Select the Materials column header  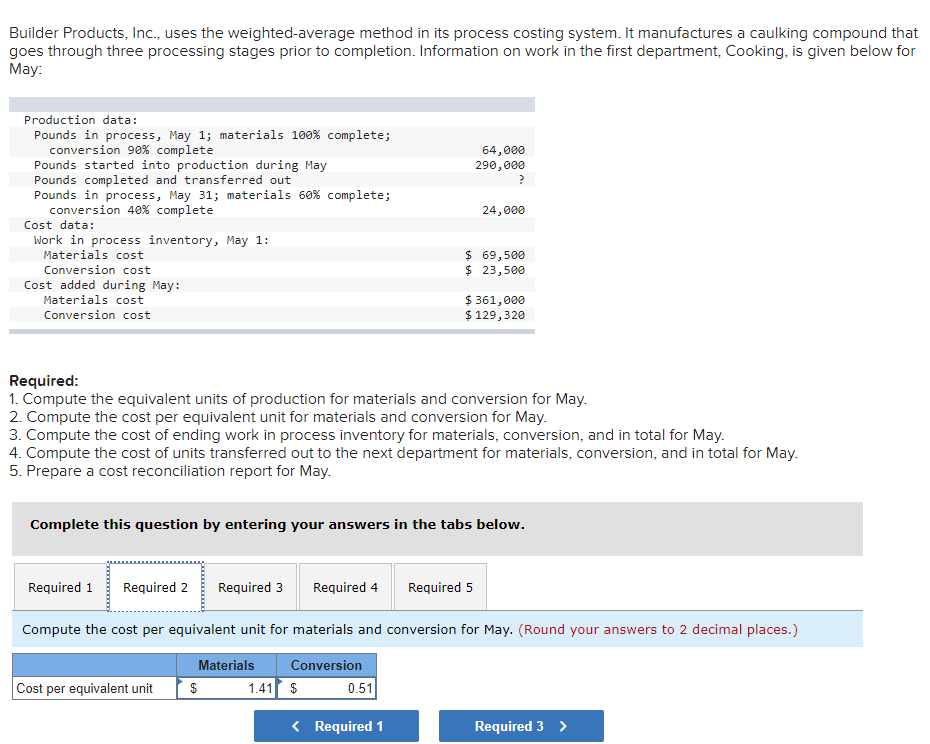point(226,665)
